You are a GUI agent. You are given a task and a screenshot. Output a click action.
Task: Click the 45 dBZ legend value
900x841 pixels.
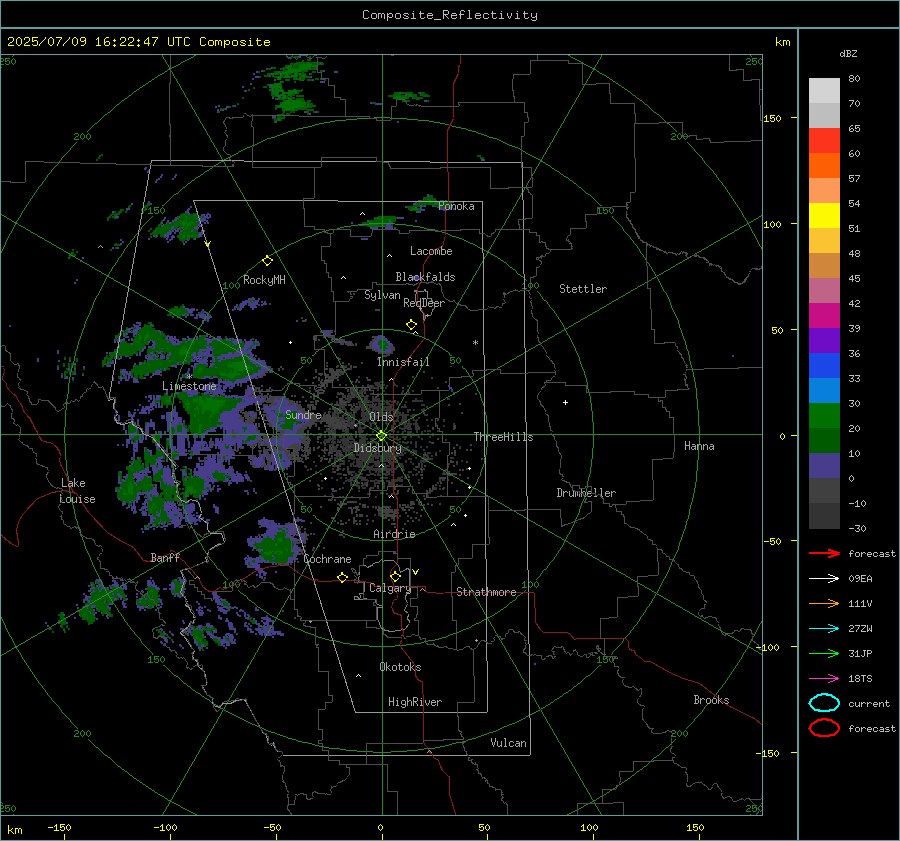854,278
